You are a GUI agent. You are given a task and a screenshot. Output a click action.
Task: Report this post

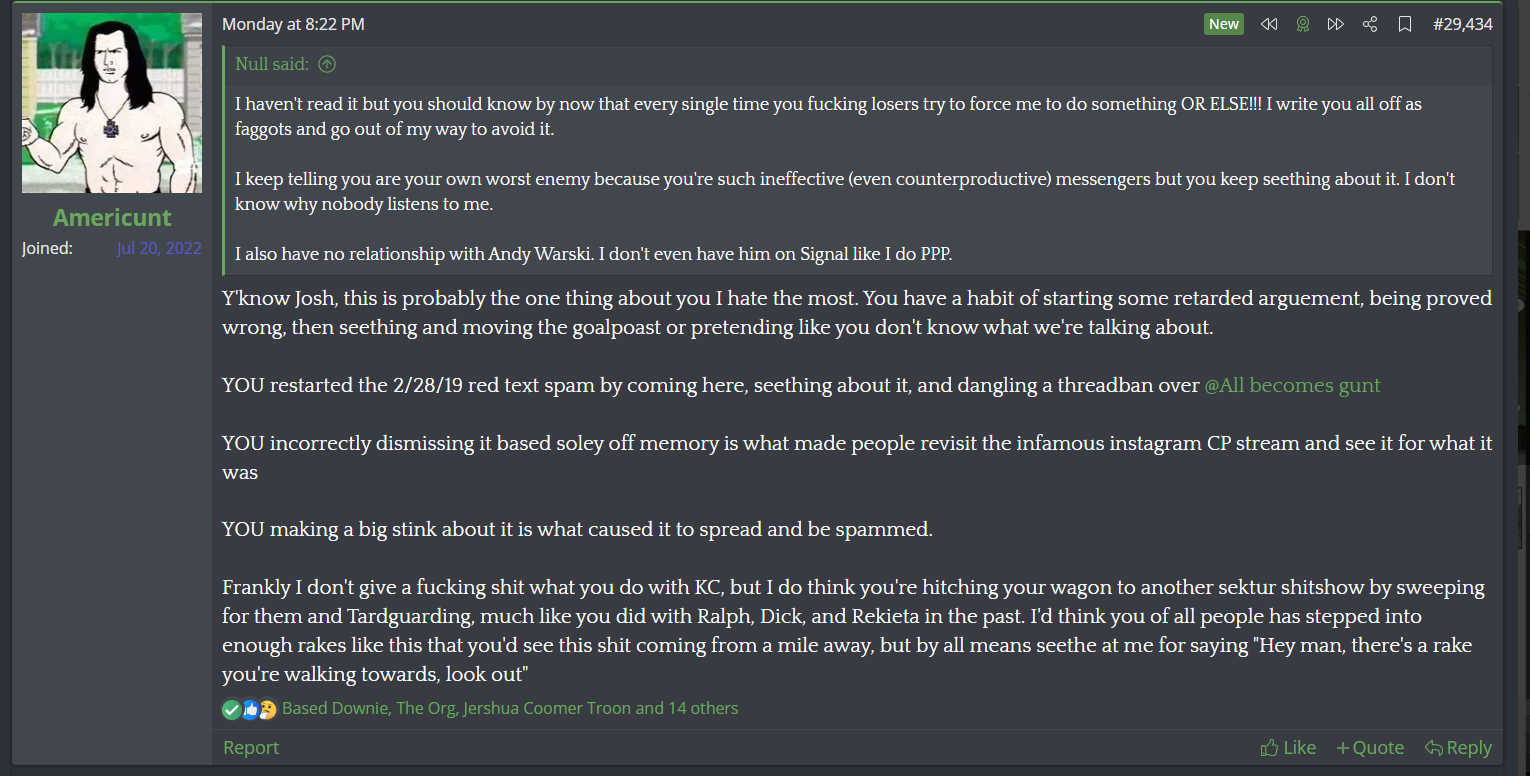[x=251, y=748]
